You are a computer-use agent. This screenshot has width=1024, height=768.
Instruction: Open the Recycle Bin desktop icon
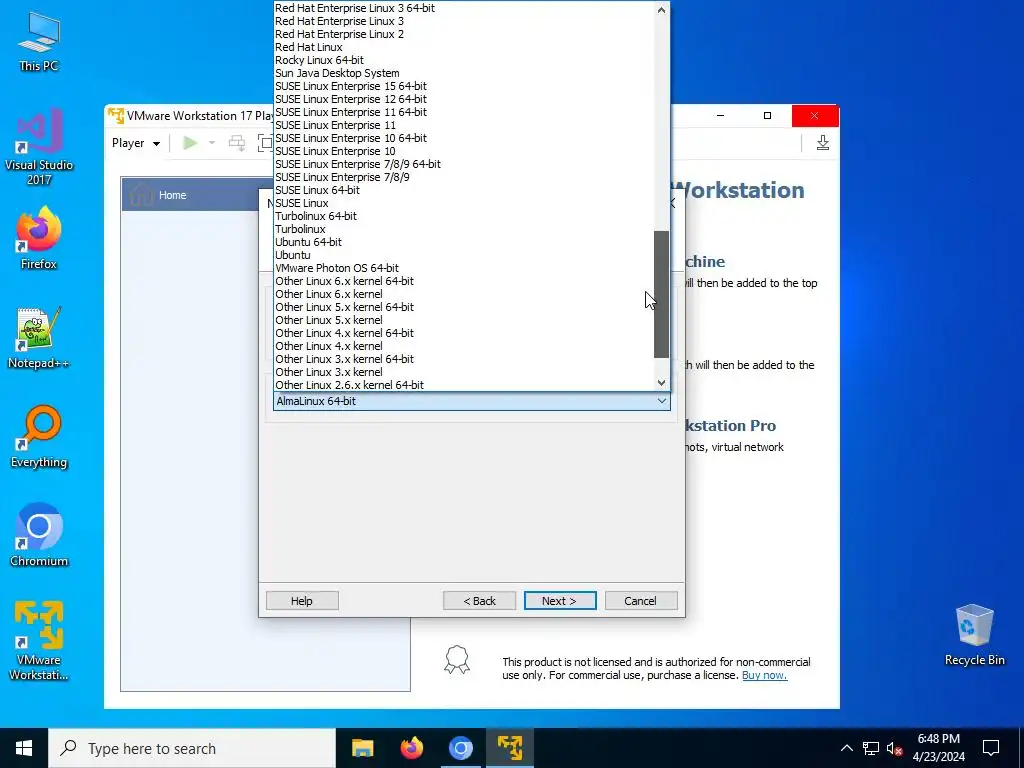click(x=974, y=635)
